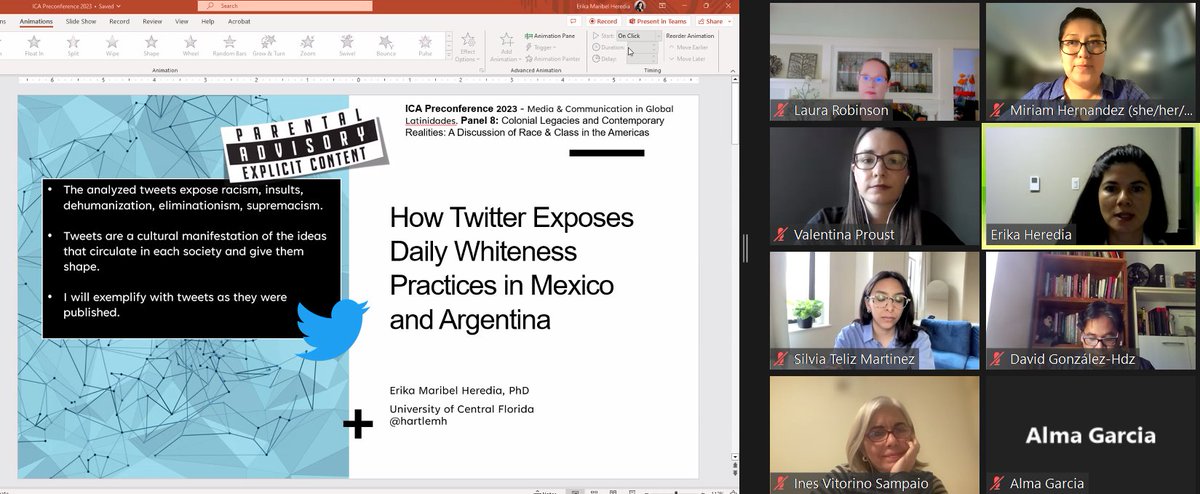
Task: Open the Help ribbon tab
Action: tap(208, 20)
